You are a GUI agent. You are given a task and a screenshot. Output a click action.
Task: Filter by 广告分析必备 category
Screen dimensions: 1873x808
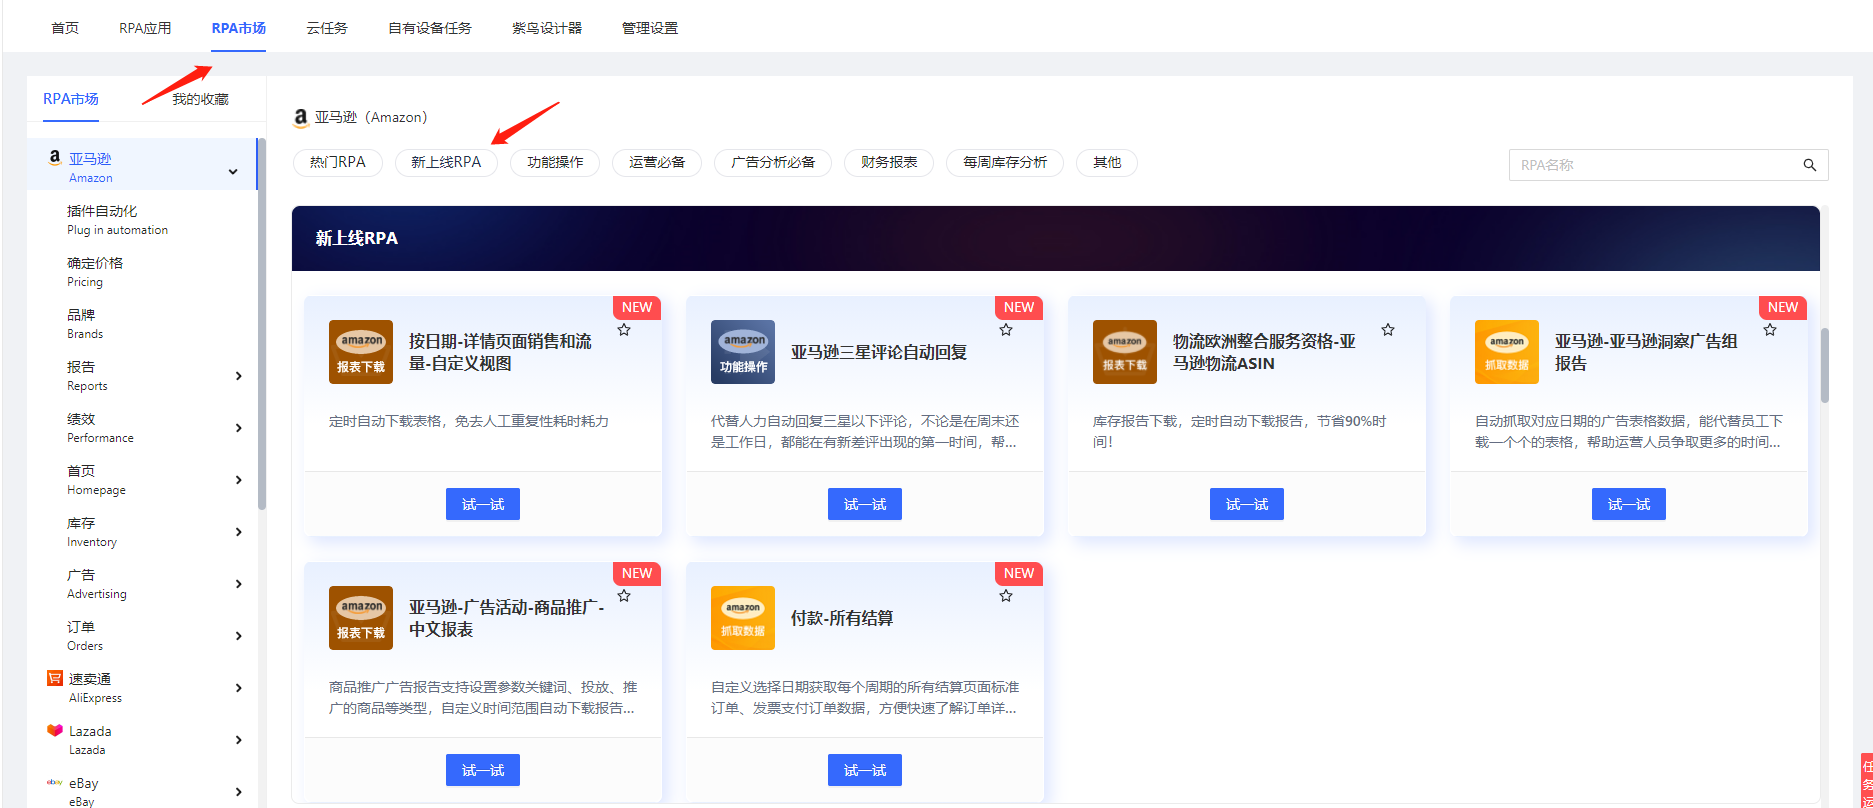(773, 162)
